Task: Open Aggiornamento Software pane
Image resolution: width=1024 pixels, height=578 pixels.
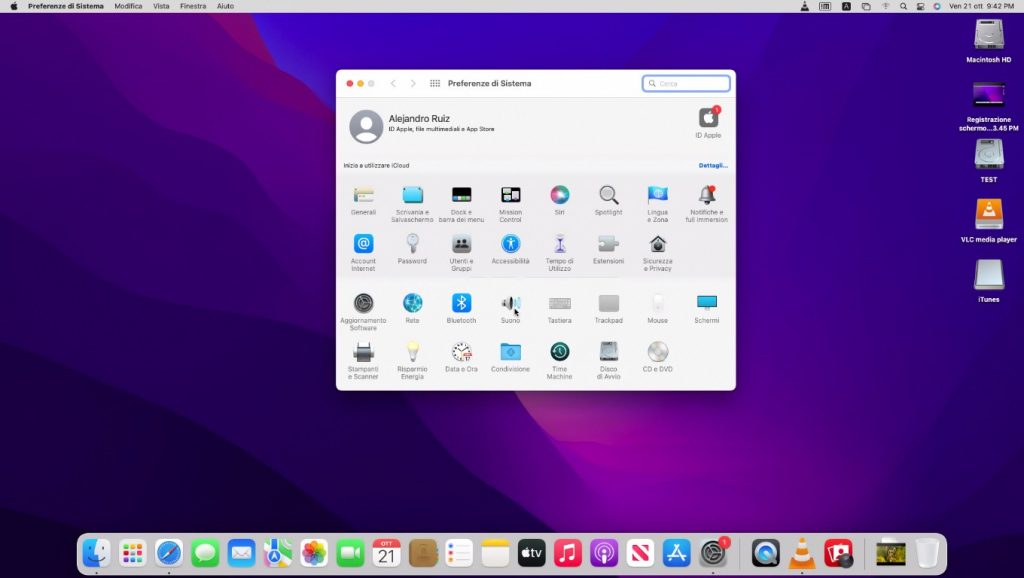Action: click(363, 304)
